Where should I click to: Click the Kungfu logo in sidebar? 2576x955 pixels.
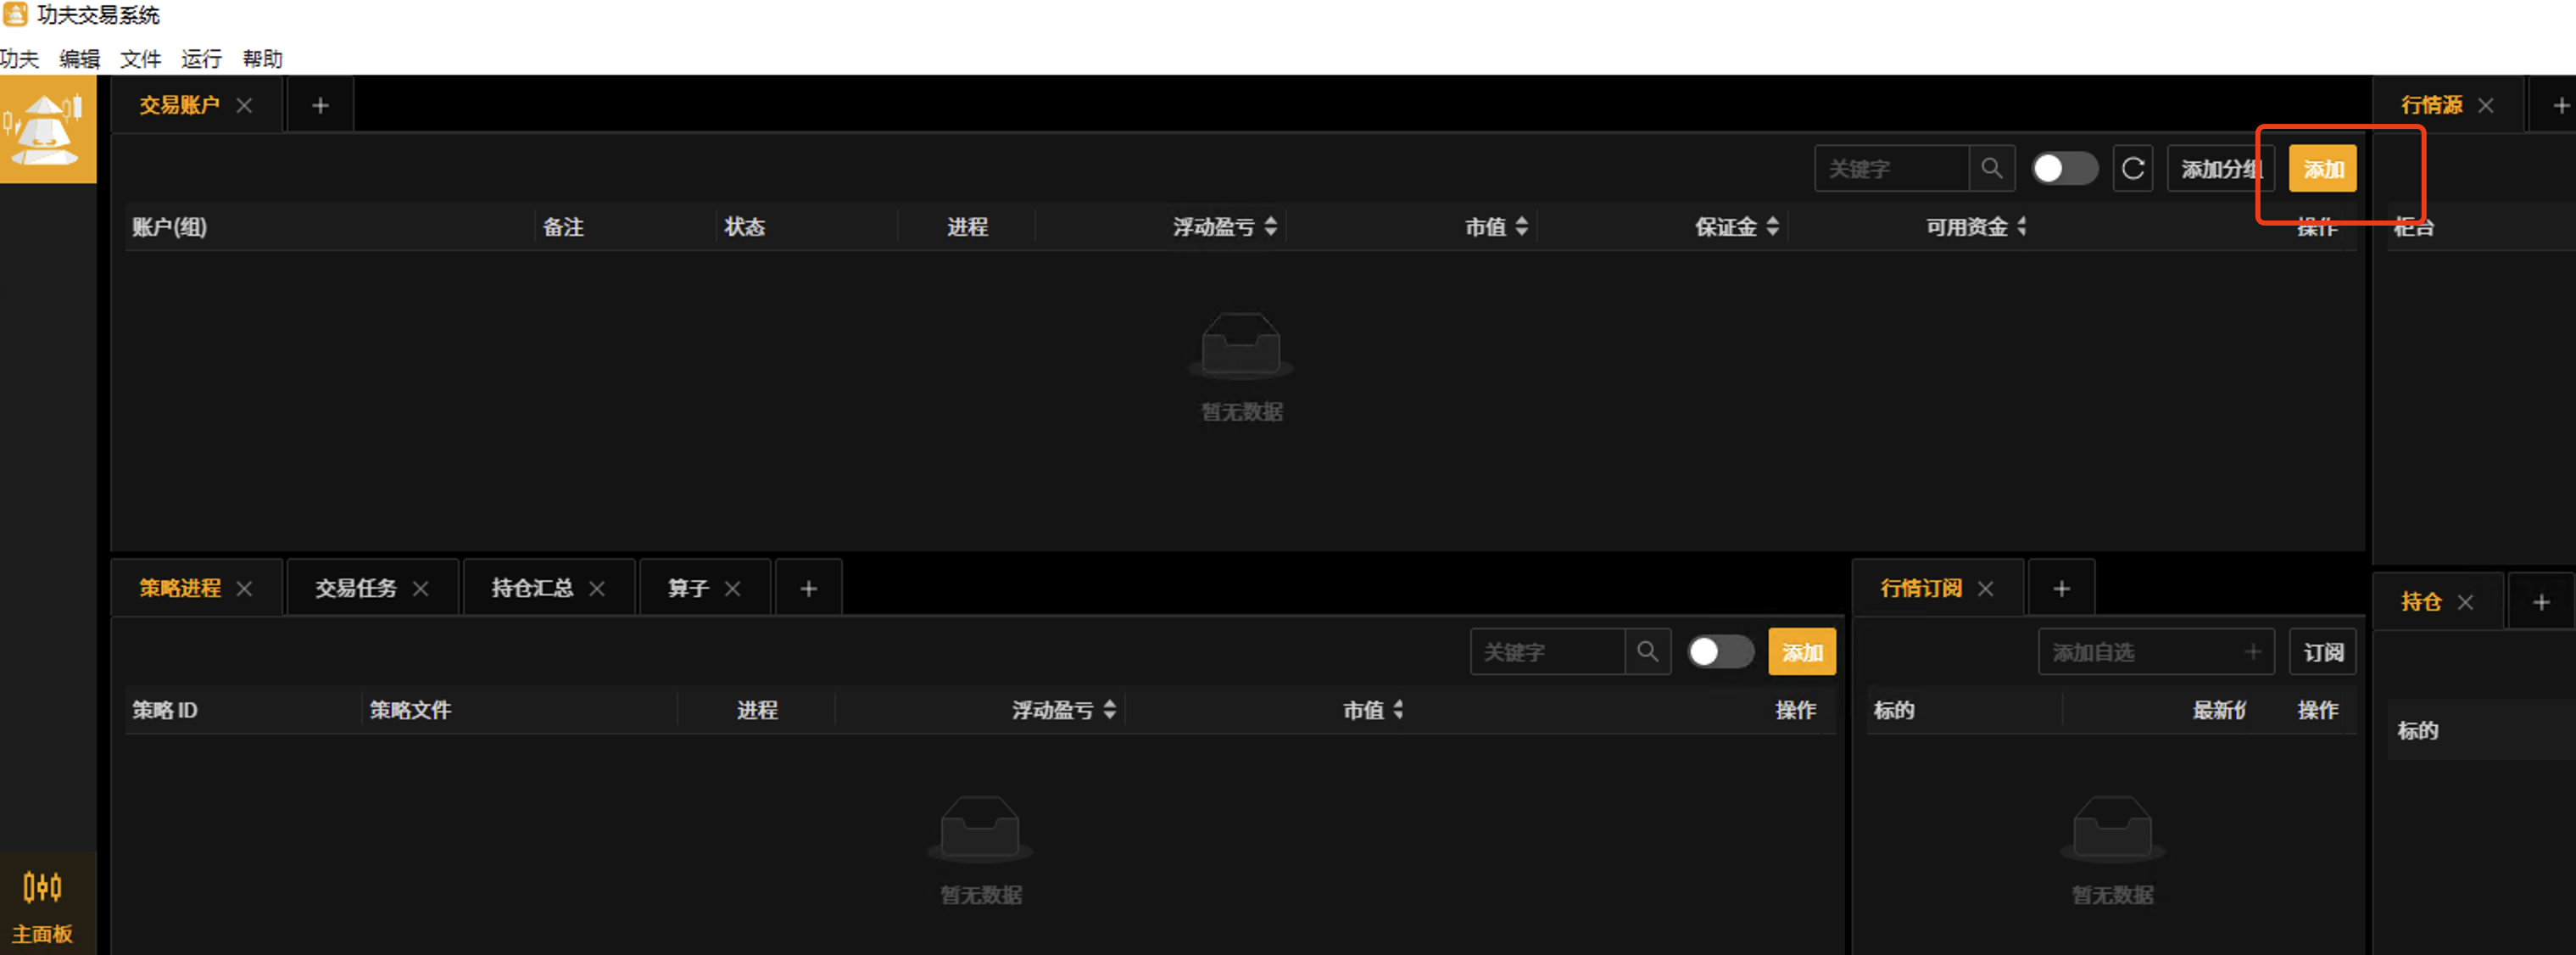click(47, 130)
